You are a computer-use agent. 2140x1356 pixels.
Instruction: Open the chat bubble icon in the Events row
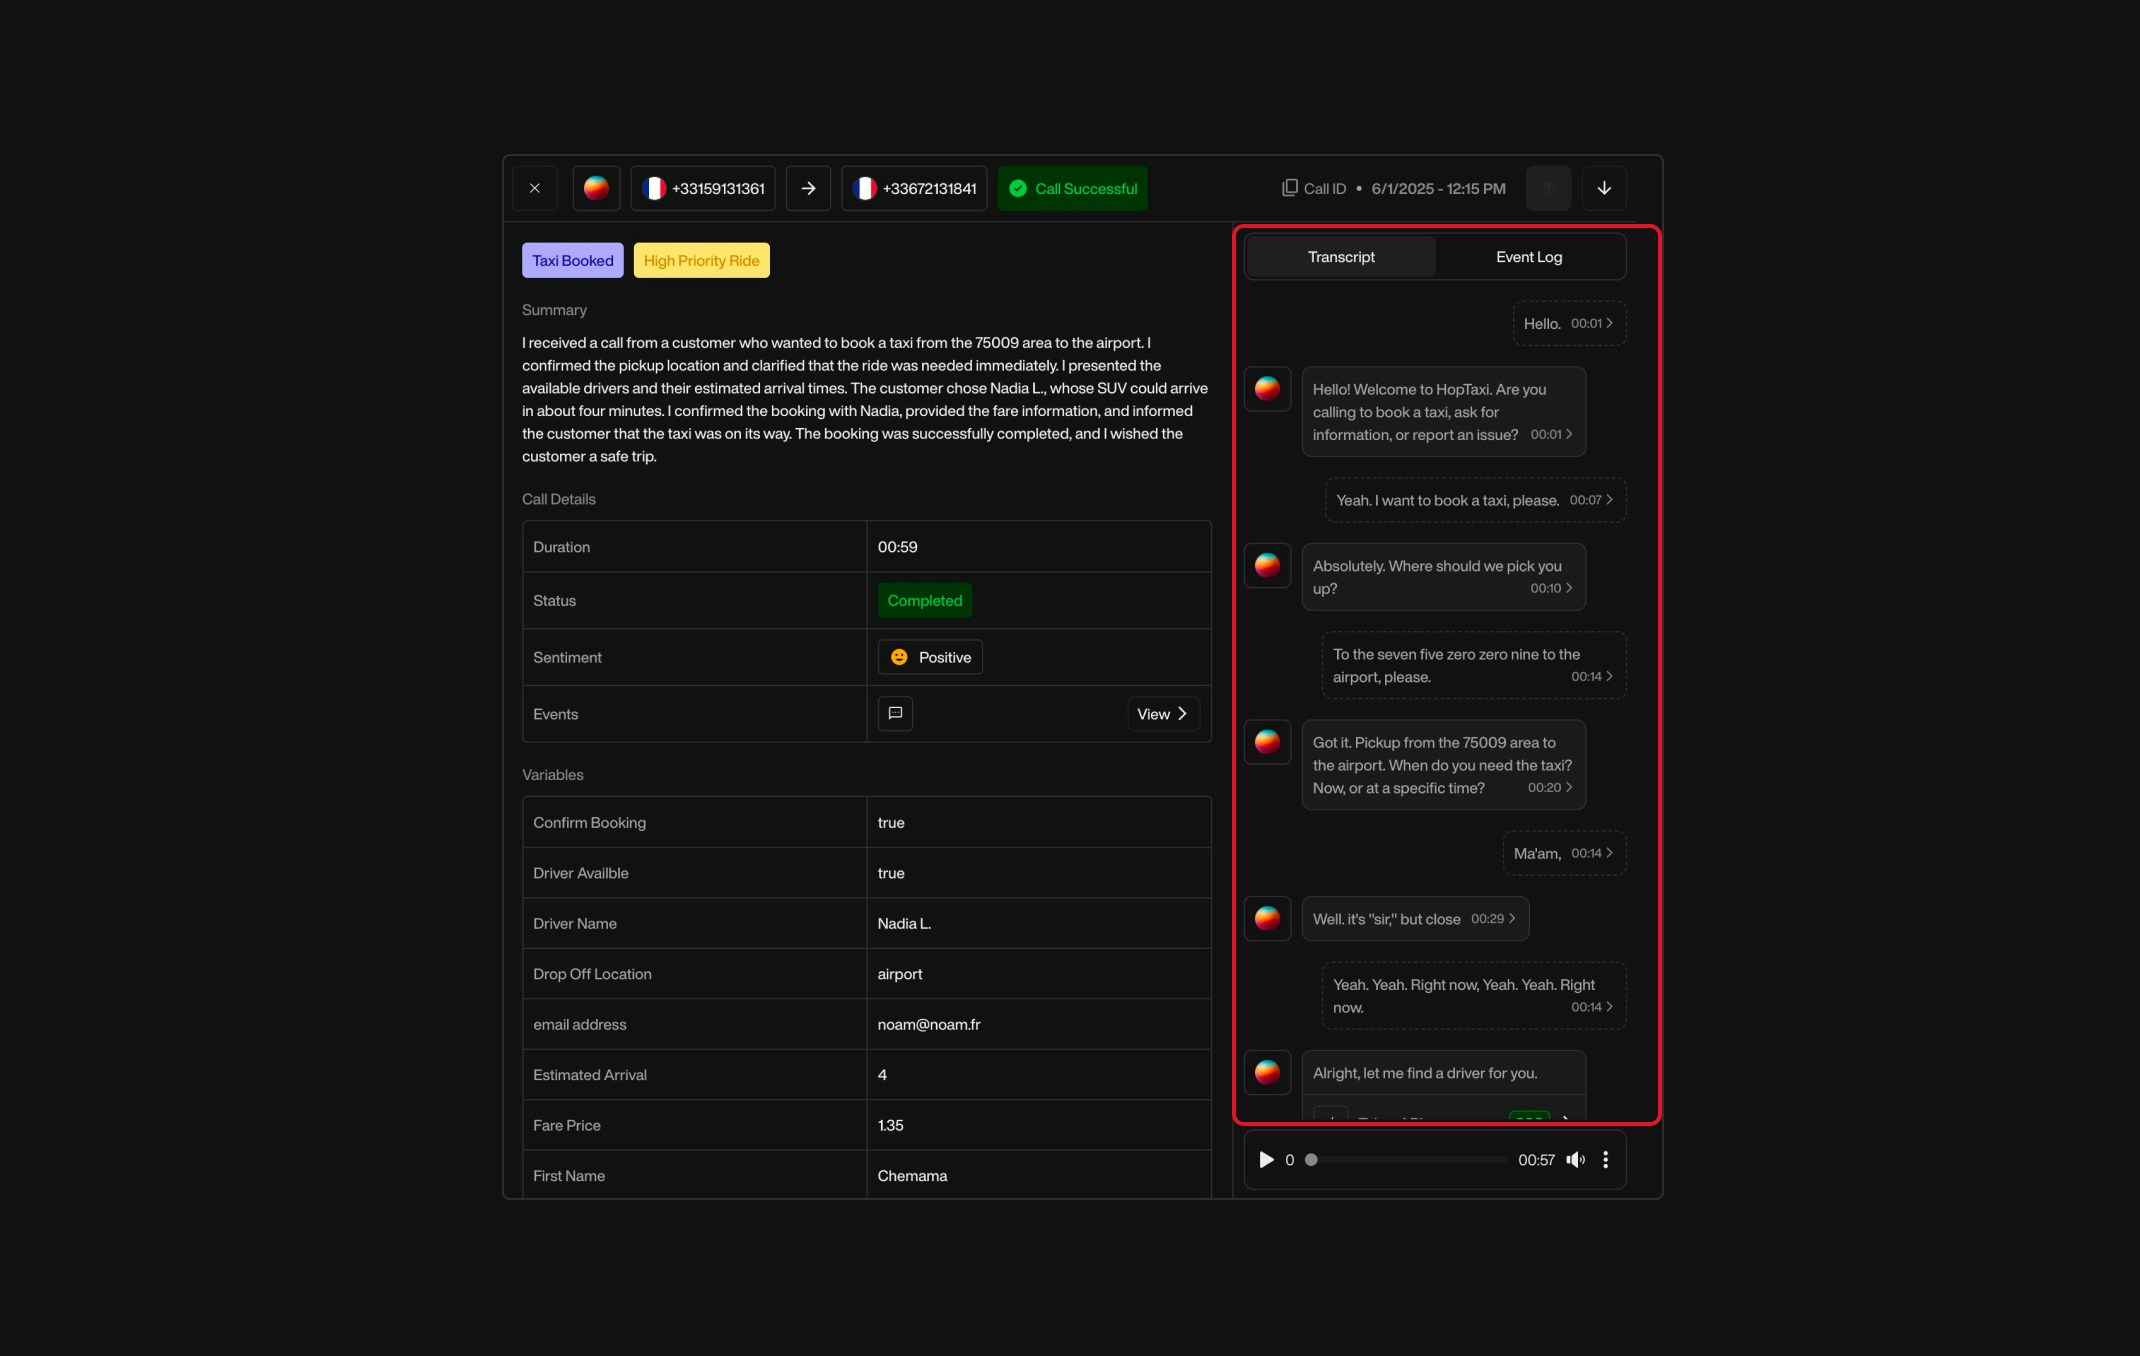tap(895, 713)
